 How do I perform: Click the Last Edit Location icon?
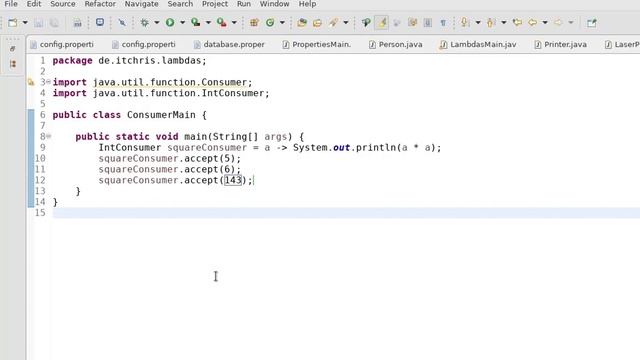pyautogui.click(x=517, y=22)
